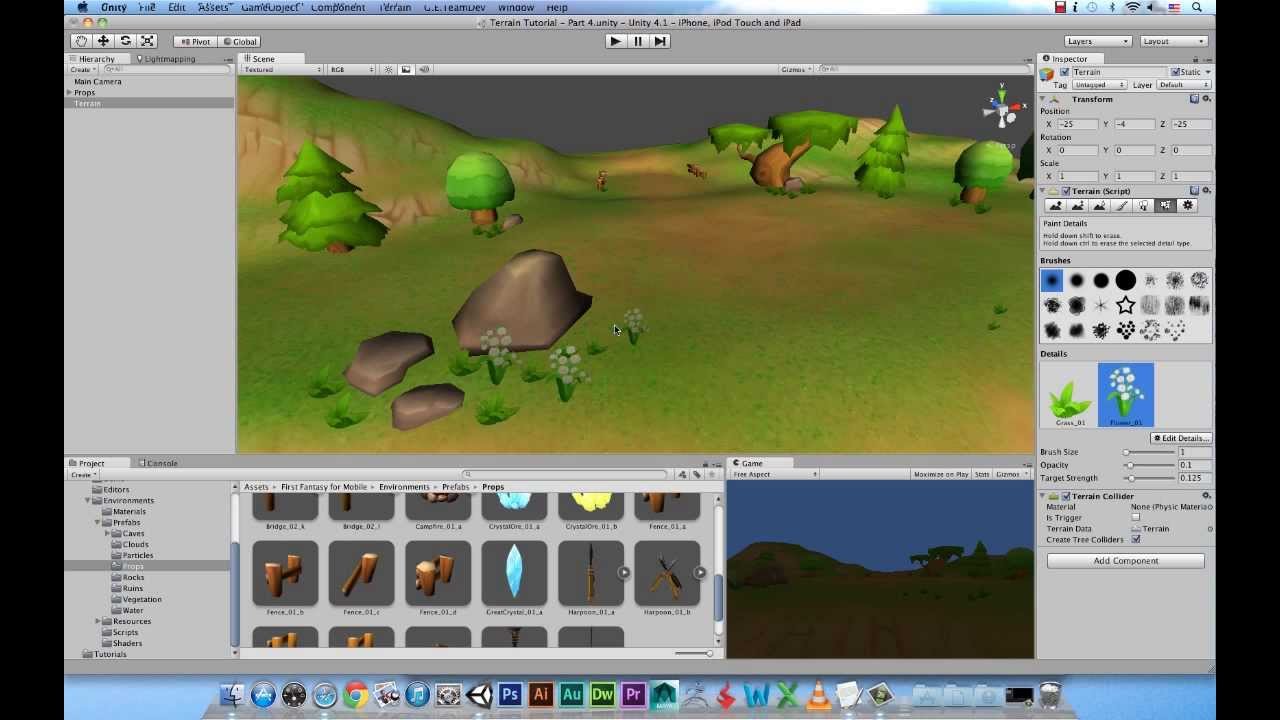Click the Stats button in Game view

point(982,474)
